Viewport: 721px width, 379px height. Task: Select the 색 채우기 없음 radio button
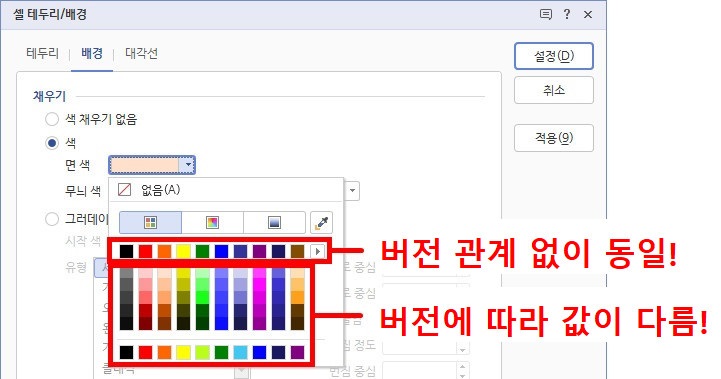pos(52,120)
